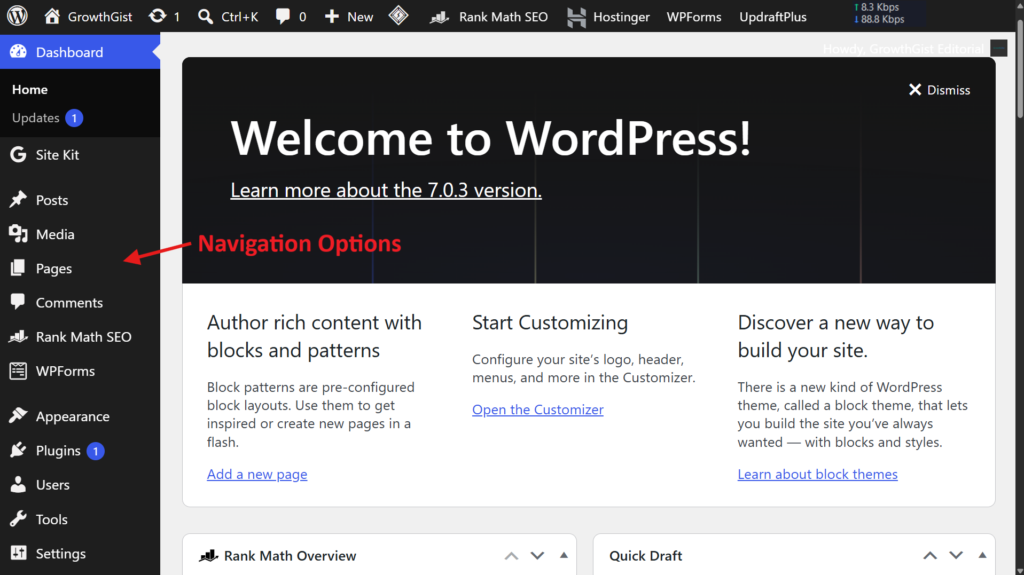Click the Start Customizing heading
The width and height of the screenshot is (1024, 575).
coord(550,322)
